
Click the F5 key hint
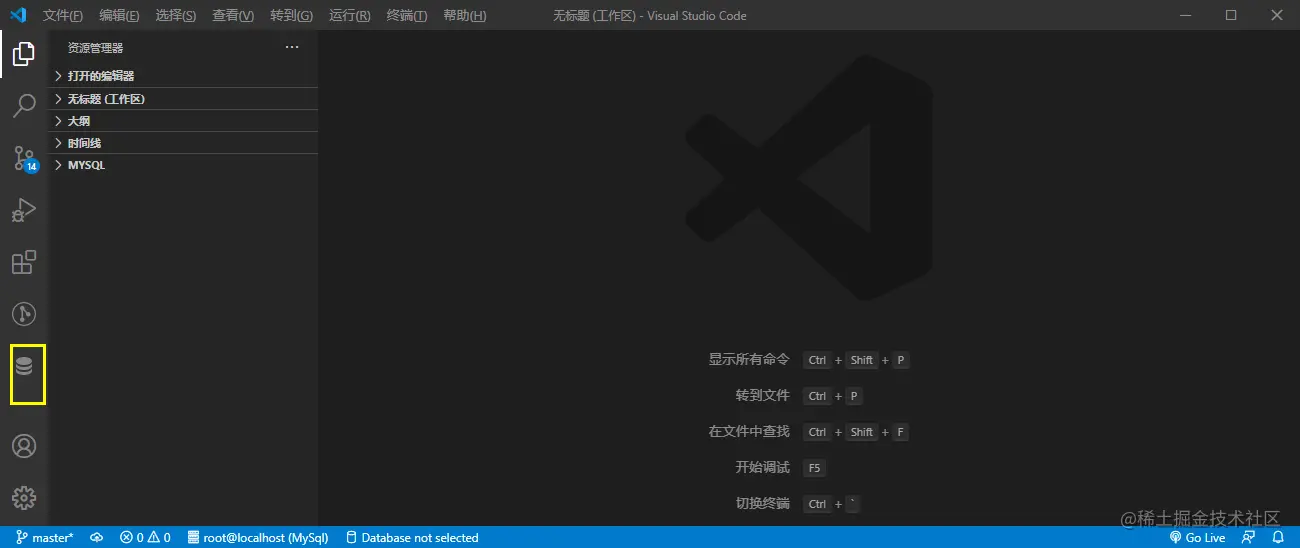pyautogui.click(x=814, y=468)
